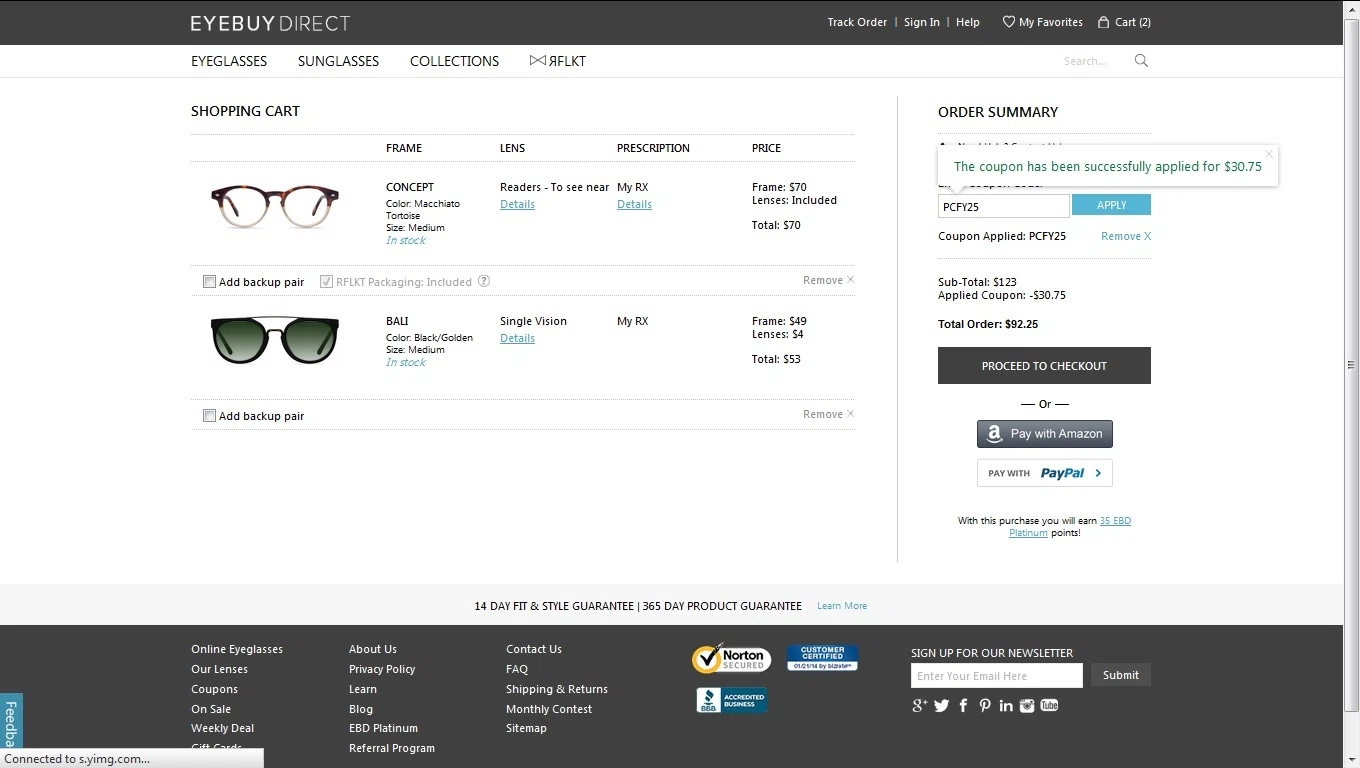Click the Norton Secured badge
The width and height of the screenshot is (1360, 768).
(731, 659)
